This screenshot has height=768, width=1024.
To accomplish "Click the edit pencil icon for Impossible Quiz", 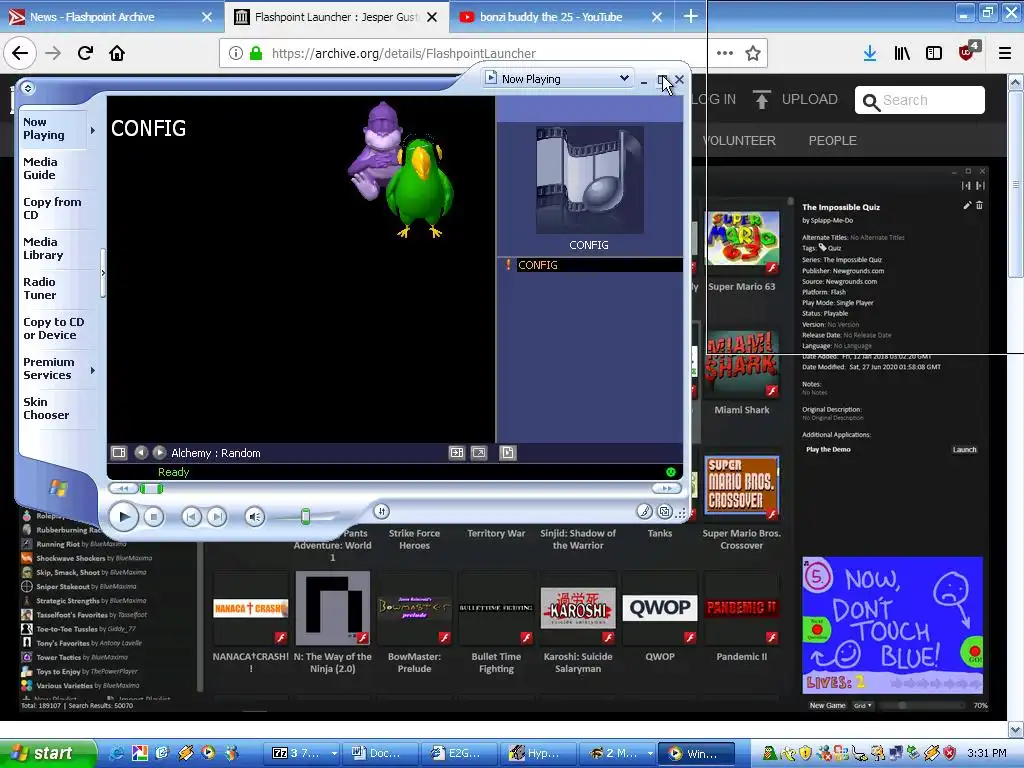I will click(x=967, y=206).
